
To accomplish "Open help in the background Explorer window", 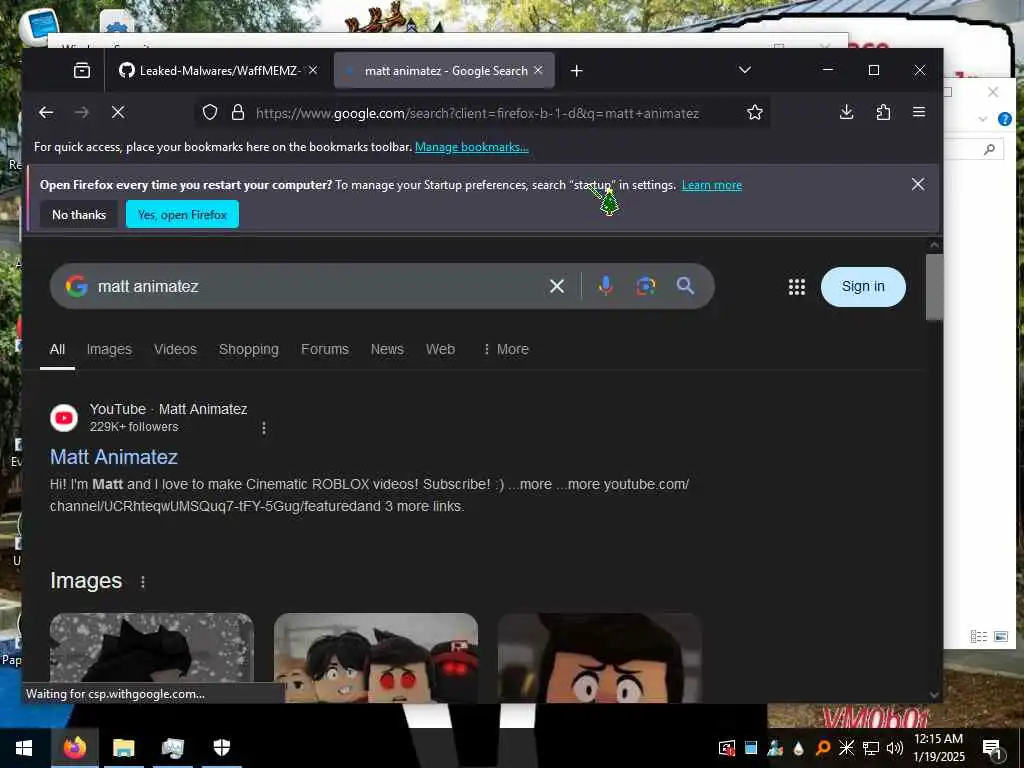I will tap(1005, 119).
